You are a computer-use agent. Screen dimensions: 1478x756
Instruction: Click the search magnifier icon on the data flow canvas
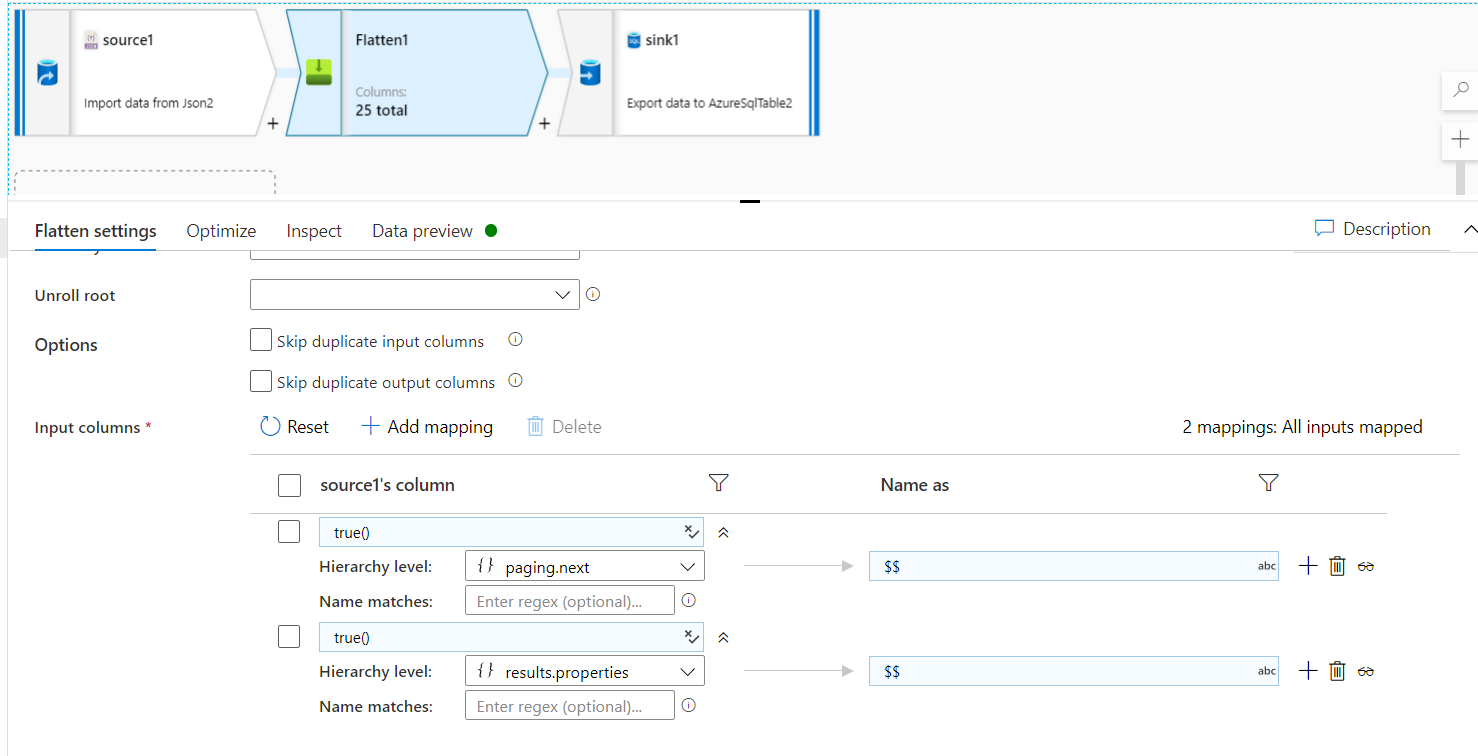(x=1461, y=90)
